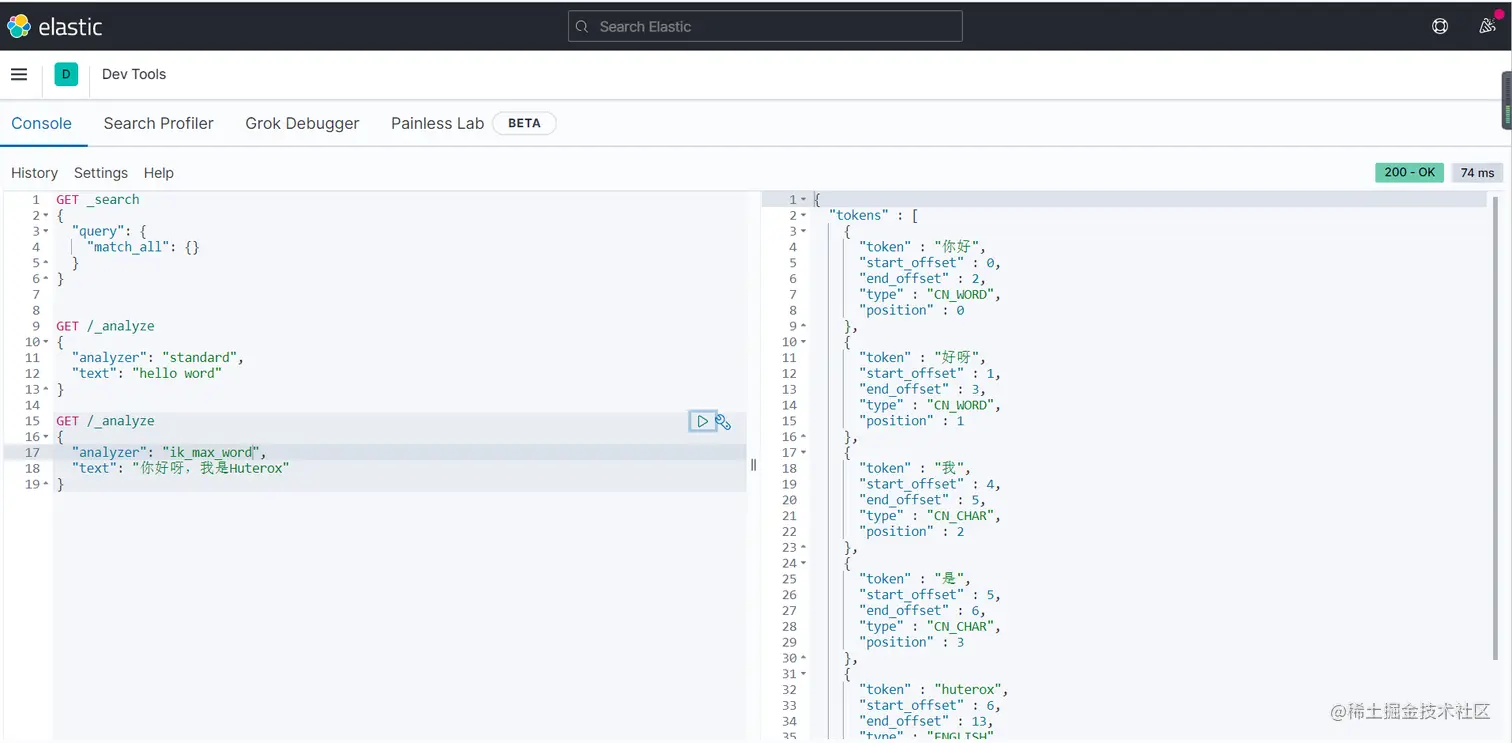Image resolution: width=1512 pixels, height=743 pixels.
Task: Click the "token" : "你好" response line
Action: coord(924,247)
